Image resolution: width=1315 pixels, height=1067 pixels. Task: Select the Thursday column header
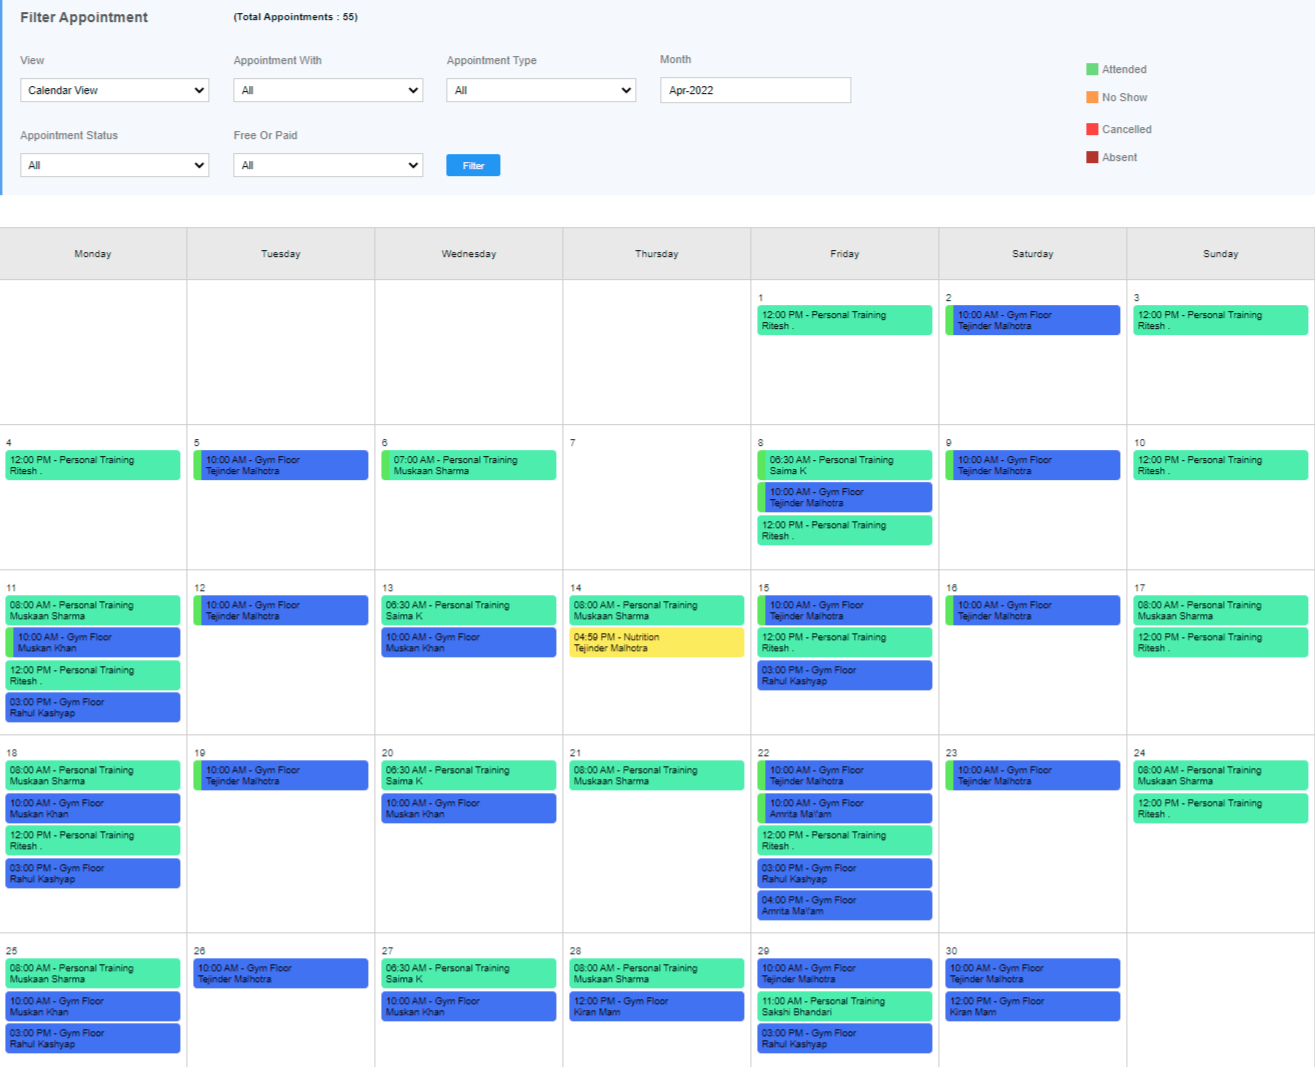tap(657, 254)
